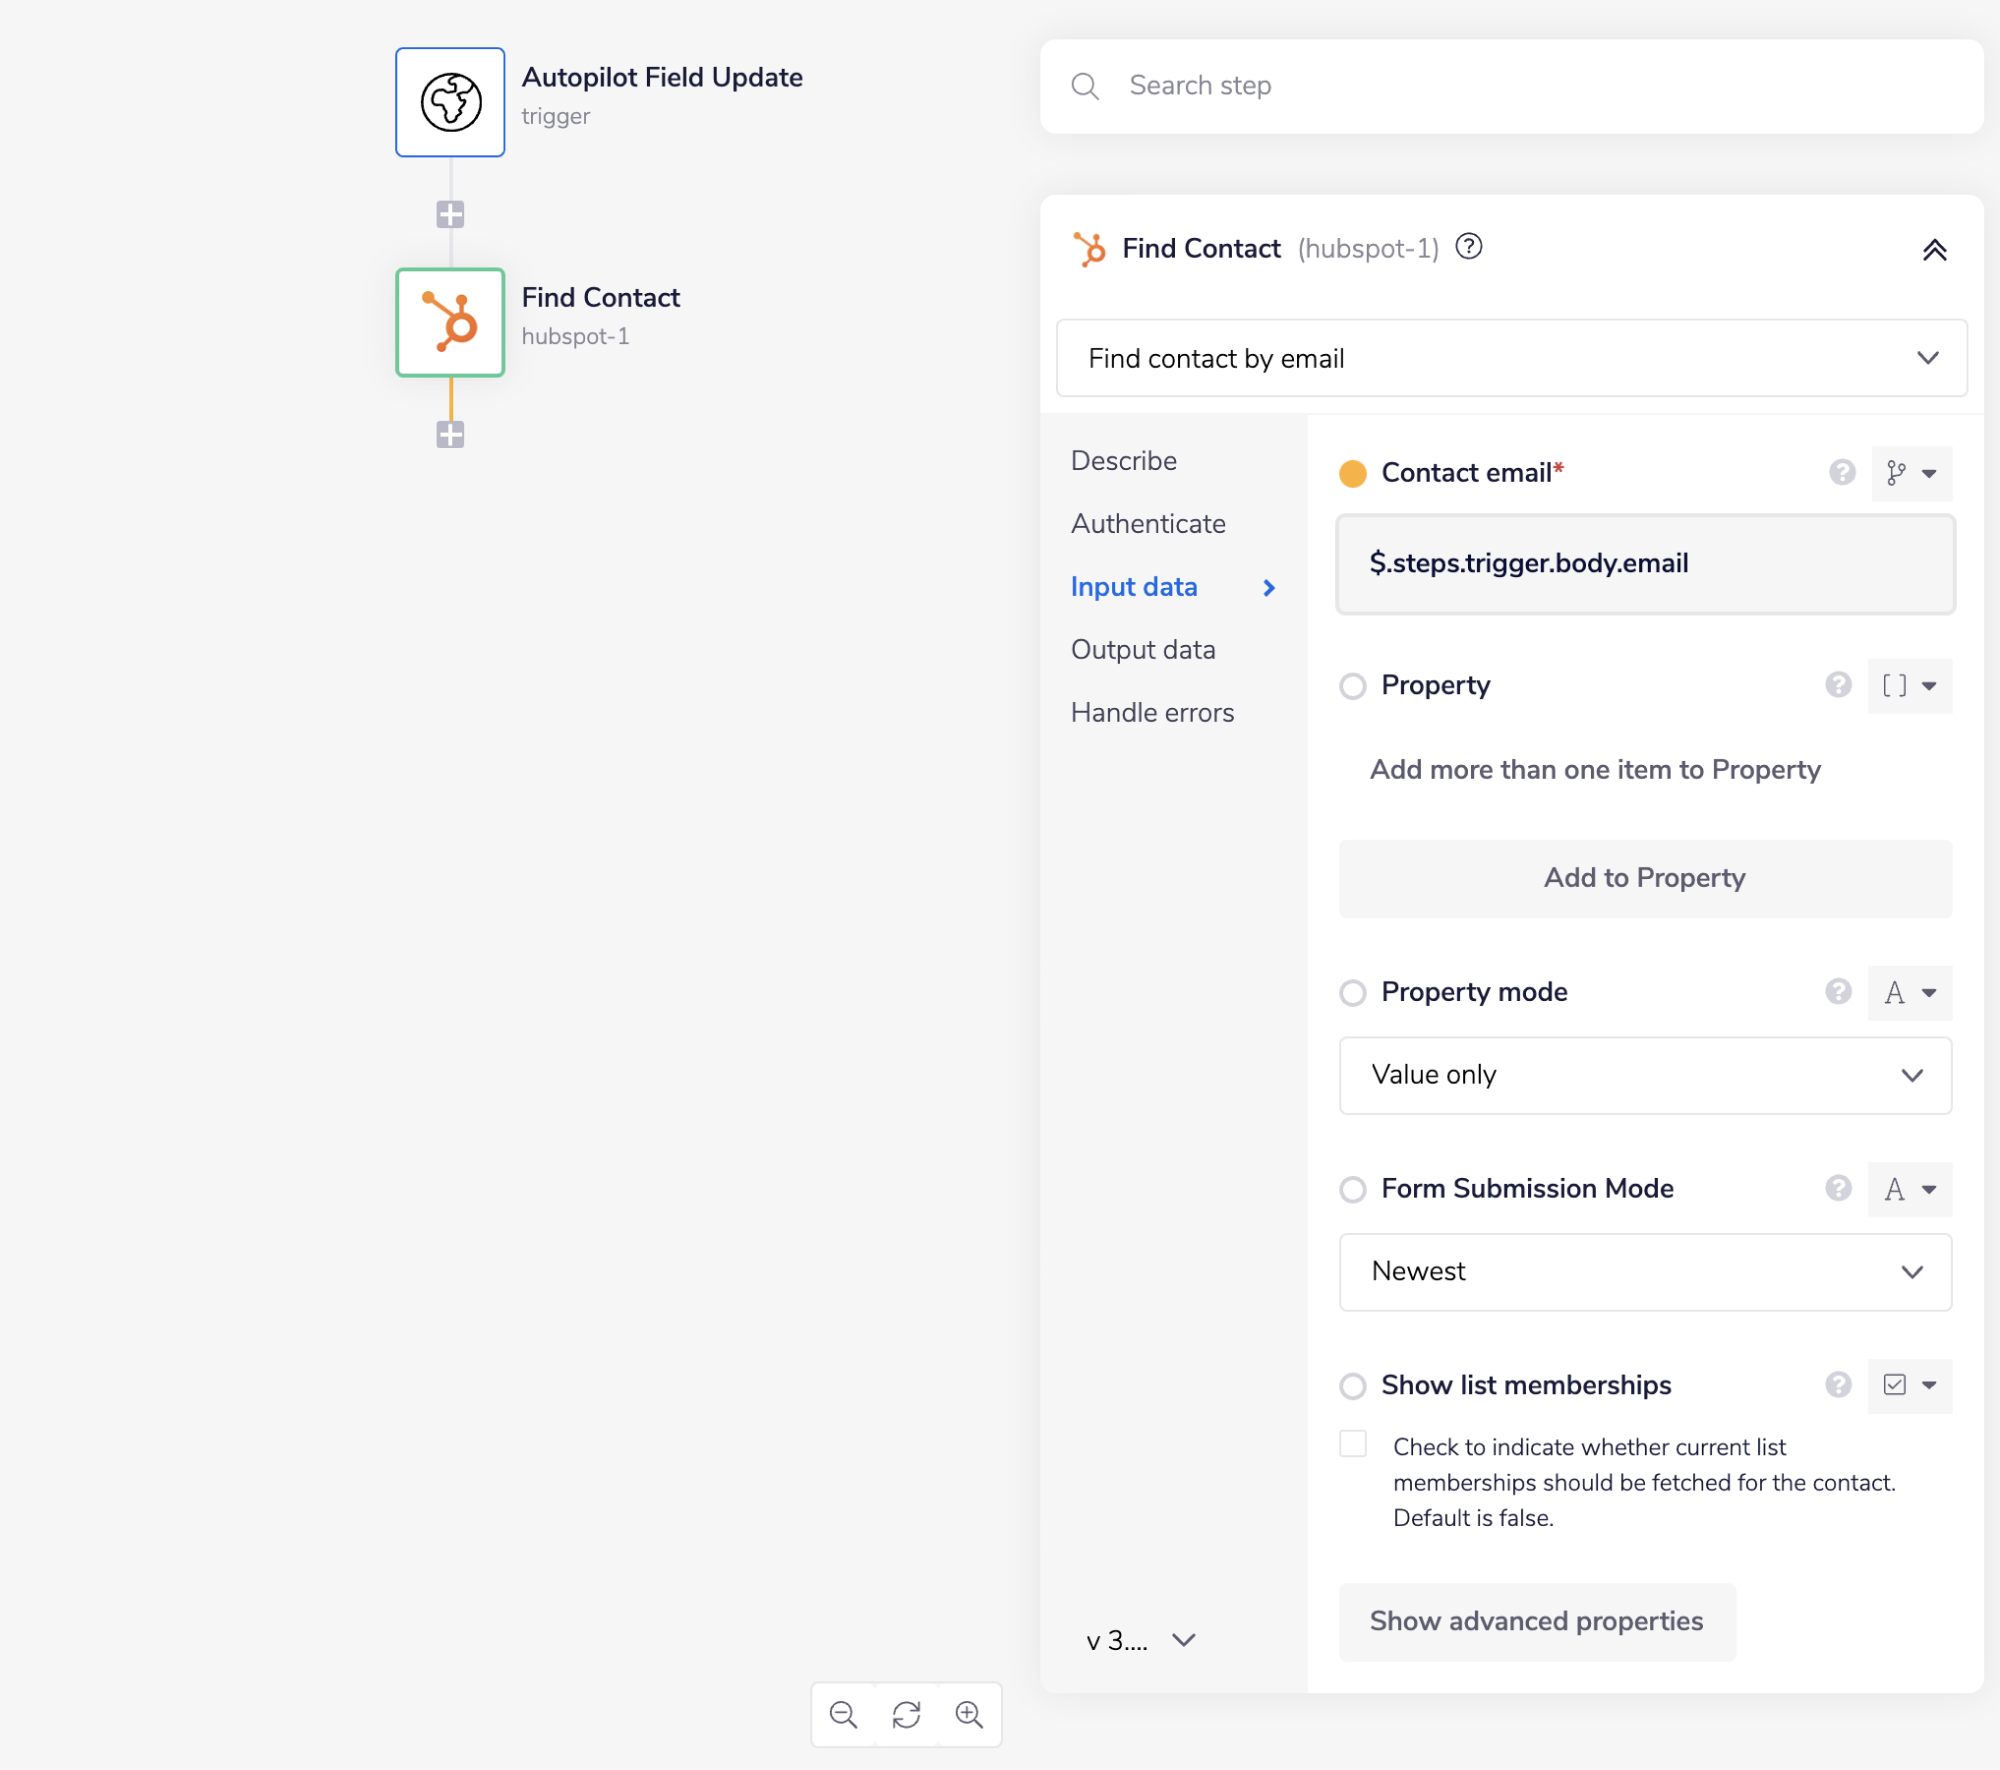Click the help icon for Contact email
This screenshot has width=2000, height=1770.
click(1842, 472)
